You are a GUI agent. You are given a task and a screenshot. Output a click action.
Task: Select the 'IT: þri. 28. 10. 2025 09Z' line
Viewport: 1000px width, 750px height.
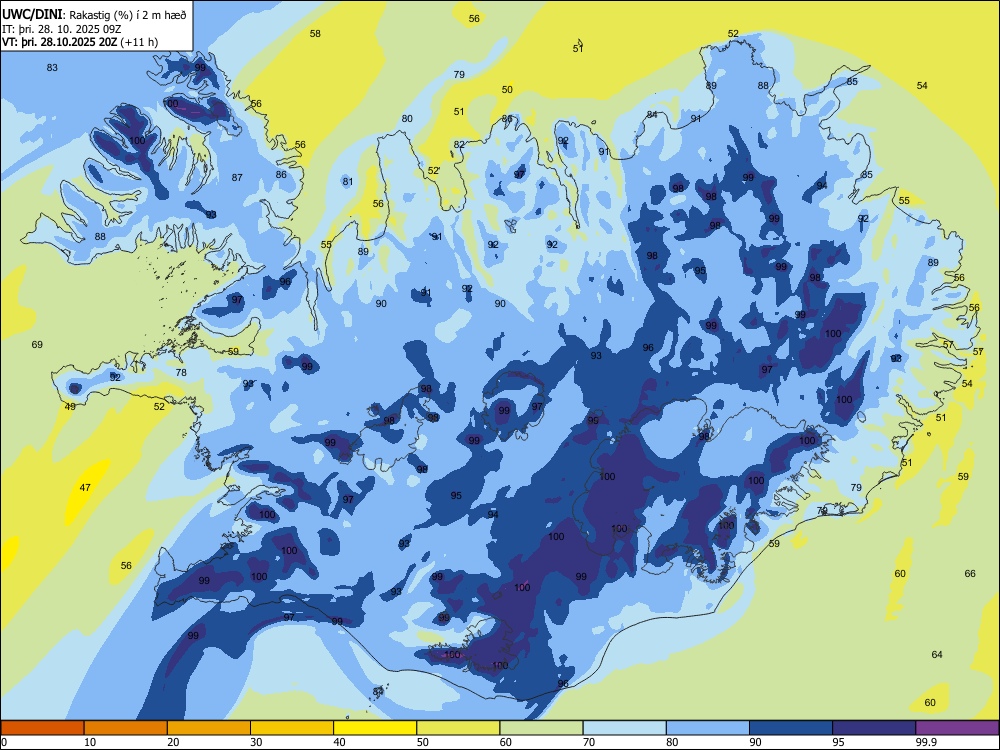[x=61, y=29]
